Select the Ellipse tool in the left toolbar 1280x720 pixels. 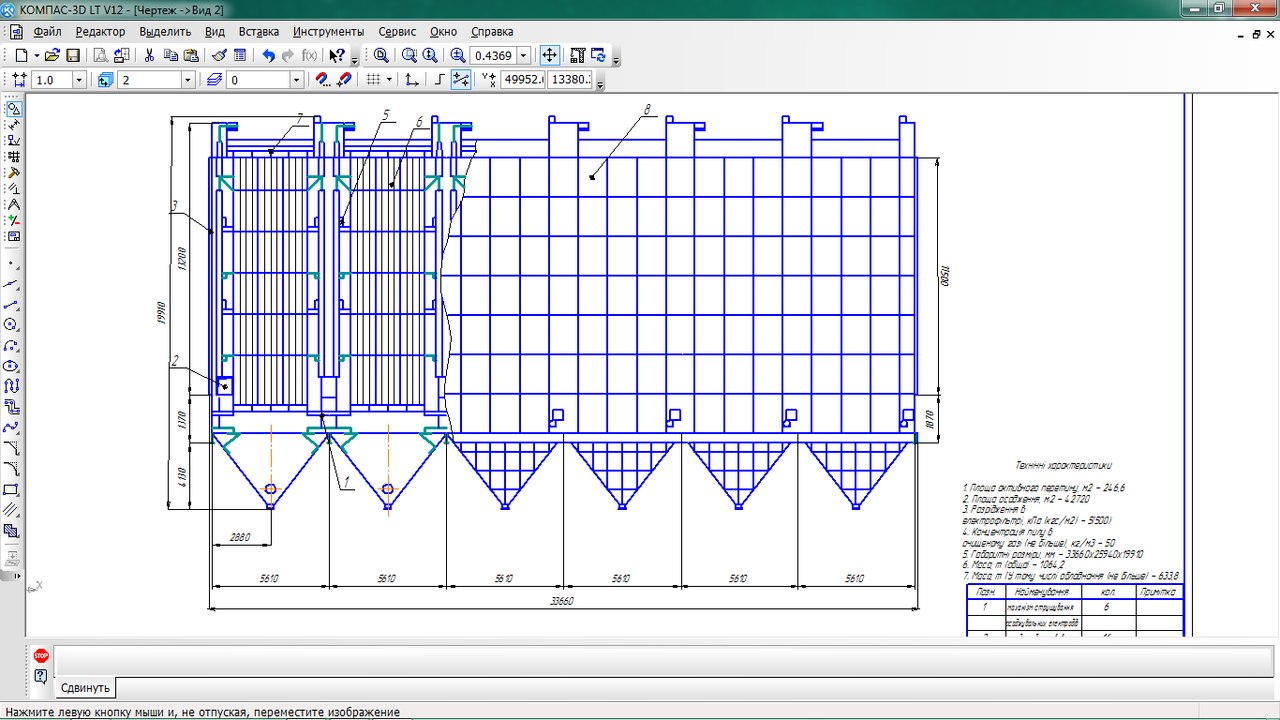[x=12, y=366]
